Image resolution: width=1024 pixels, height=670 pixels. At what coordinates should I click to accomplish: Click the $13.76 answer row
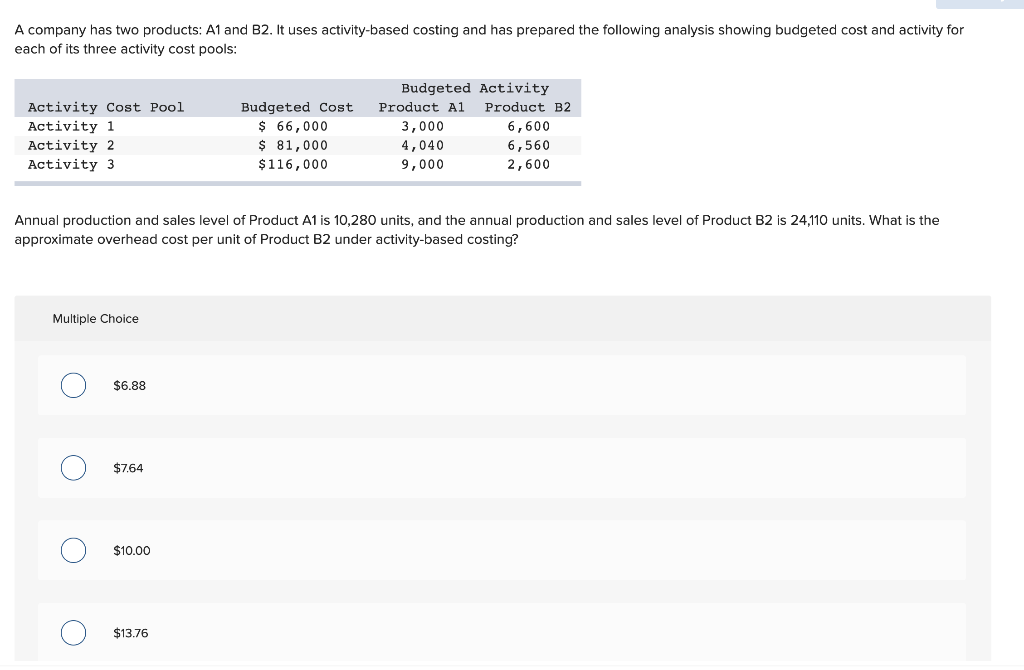(x=500, y=632)
